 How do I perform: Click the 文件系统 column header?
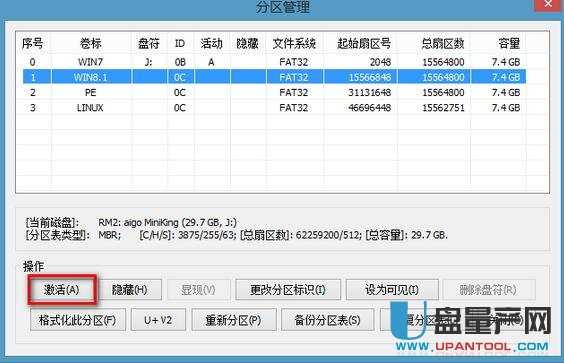[x=294, y=44]
